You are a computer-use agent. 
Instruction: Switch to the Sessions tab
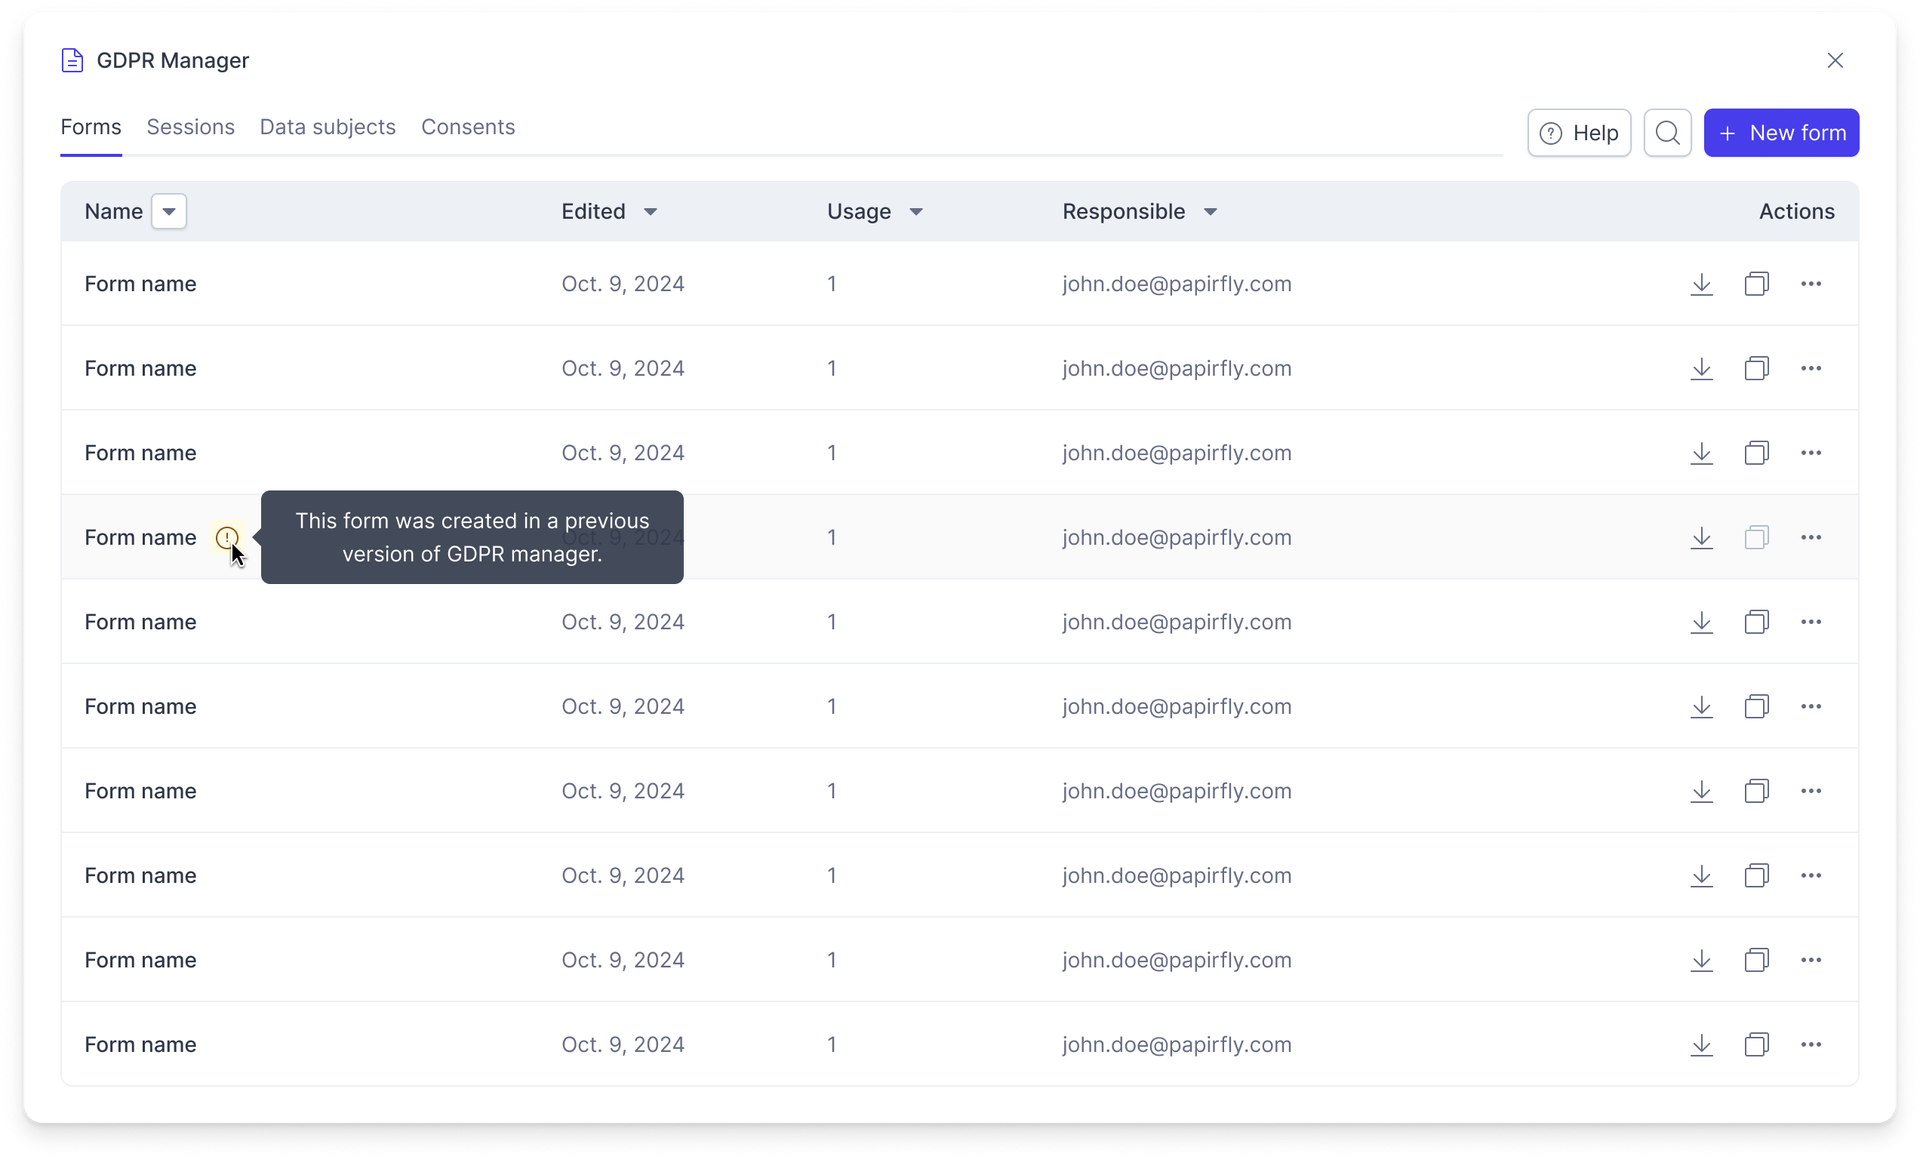[190, 127]
